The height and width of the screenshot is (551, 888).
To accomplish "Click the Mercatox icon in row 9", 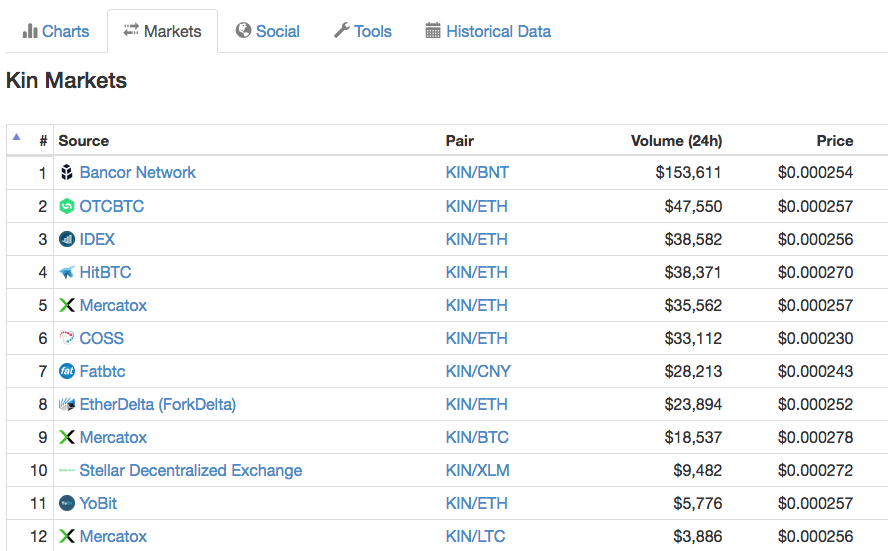I will click(67, 437).
